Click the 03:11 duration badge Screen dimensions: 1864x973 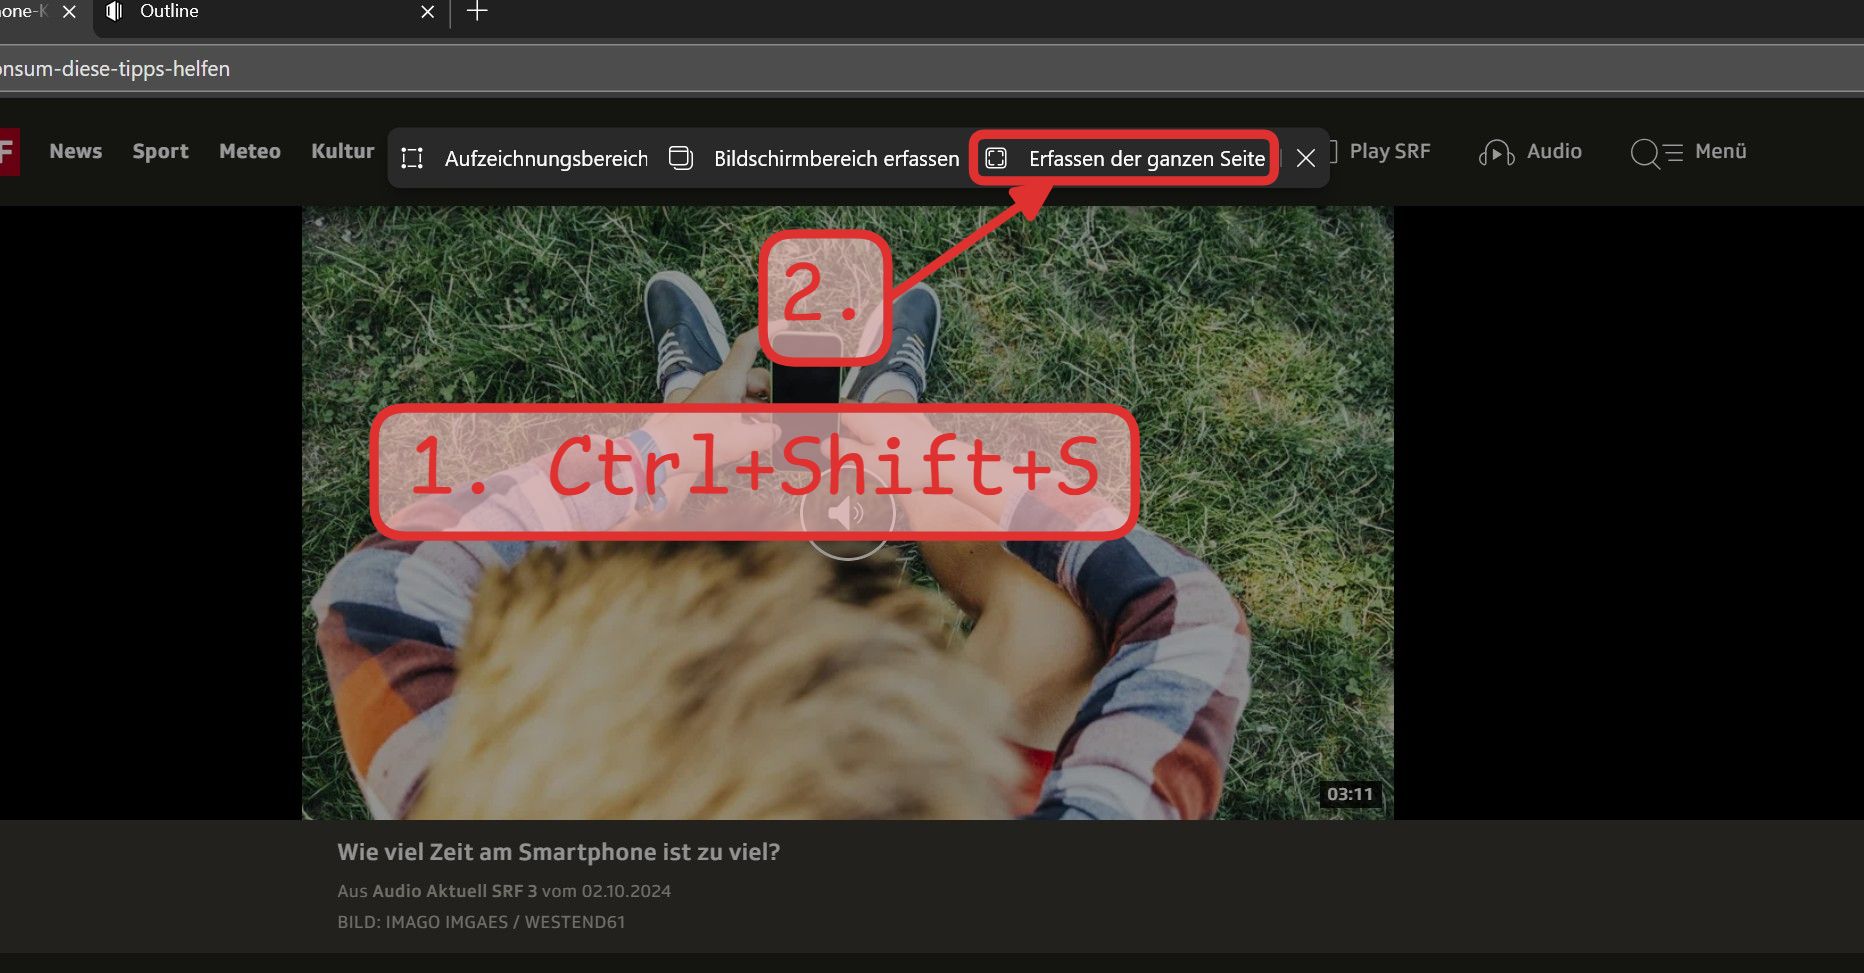pos(1349,794)
